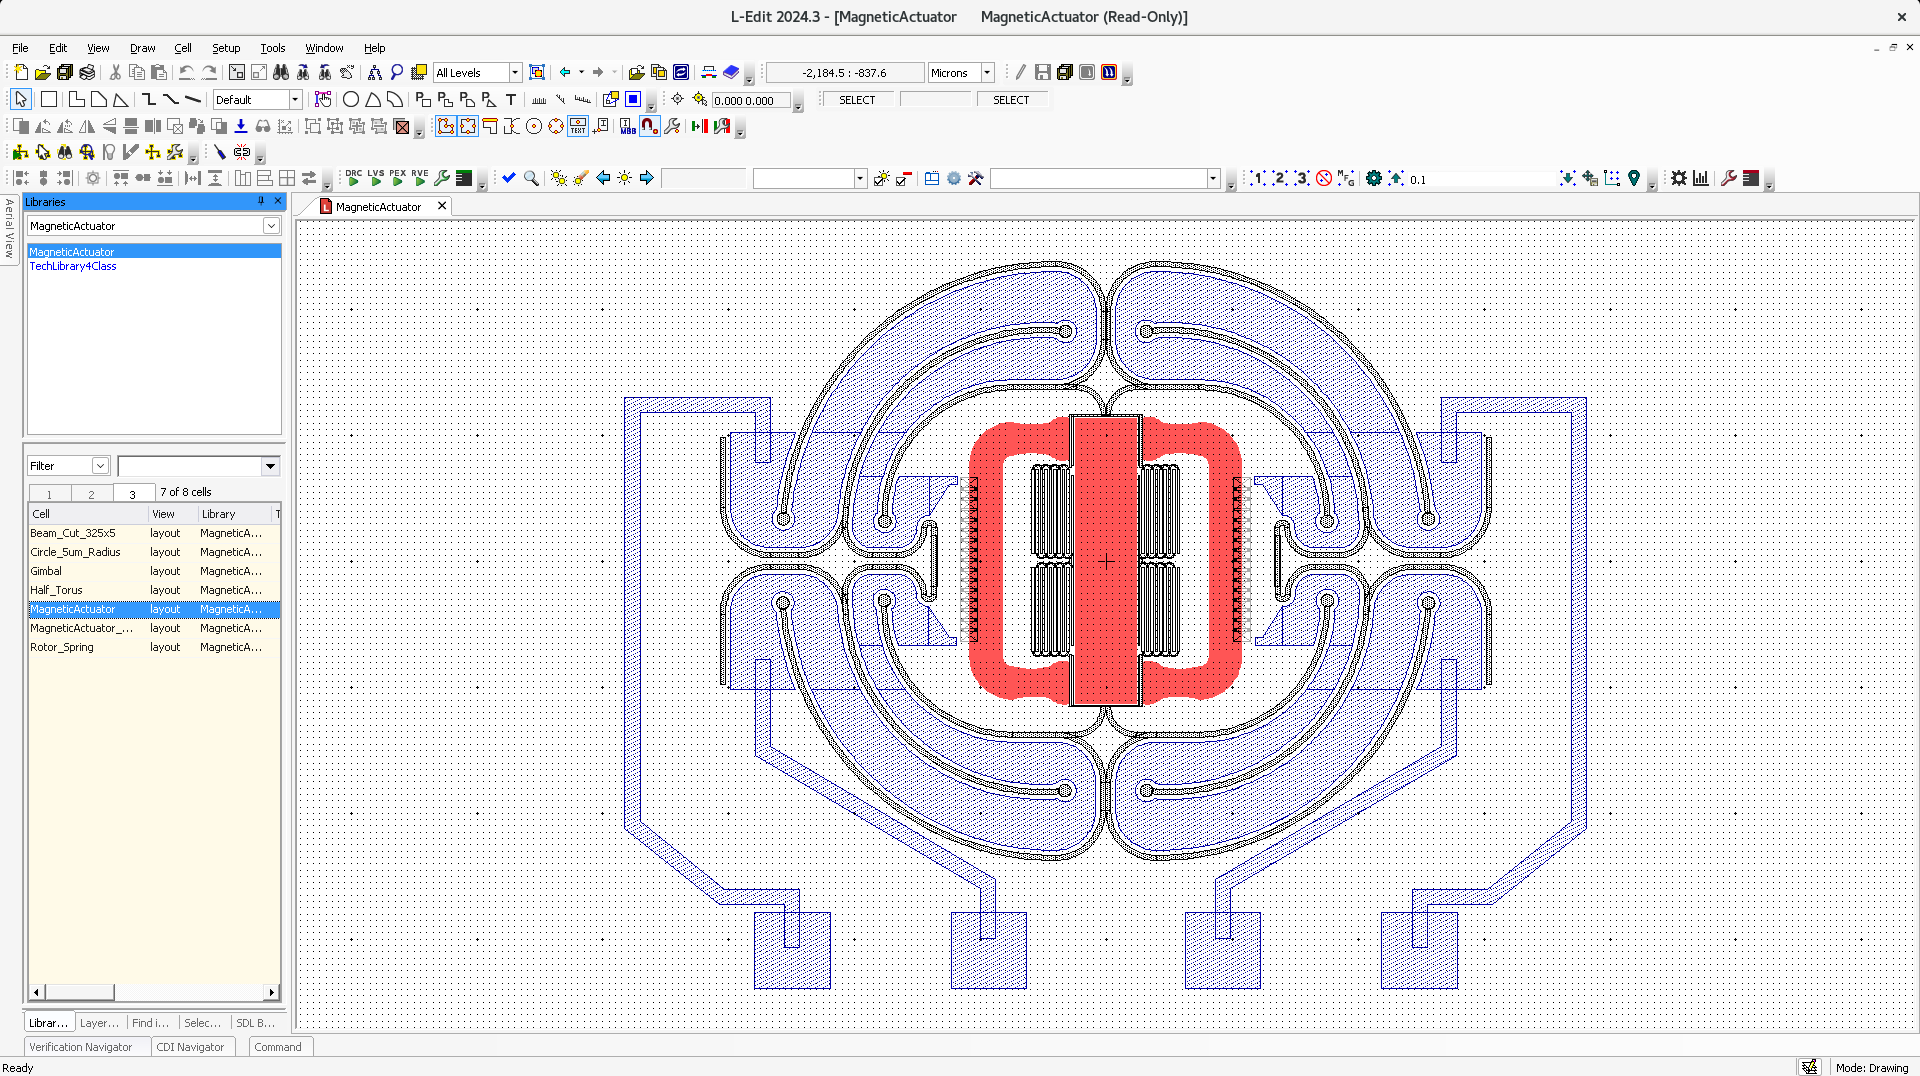Select Rotor_Spring cell in list
The height and width of the screenshot is (1076, 1920).
click(x=62, y=647)
